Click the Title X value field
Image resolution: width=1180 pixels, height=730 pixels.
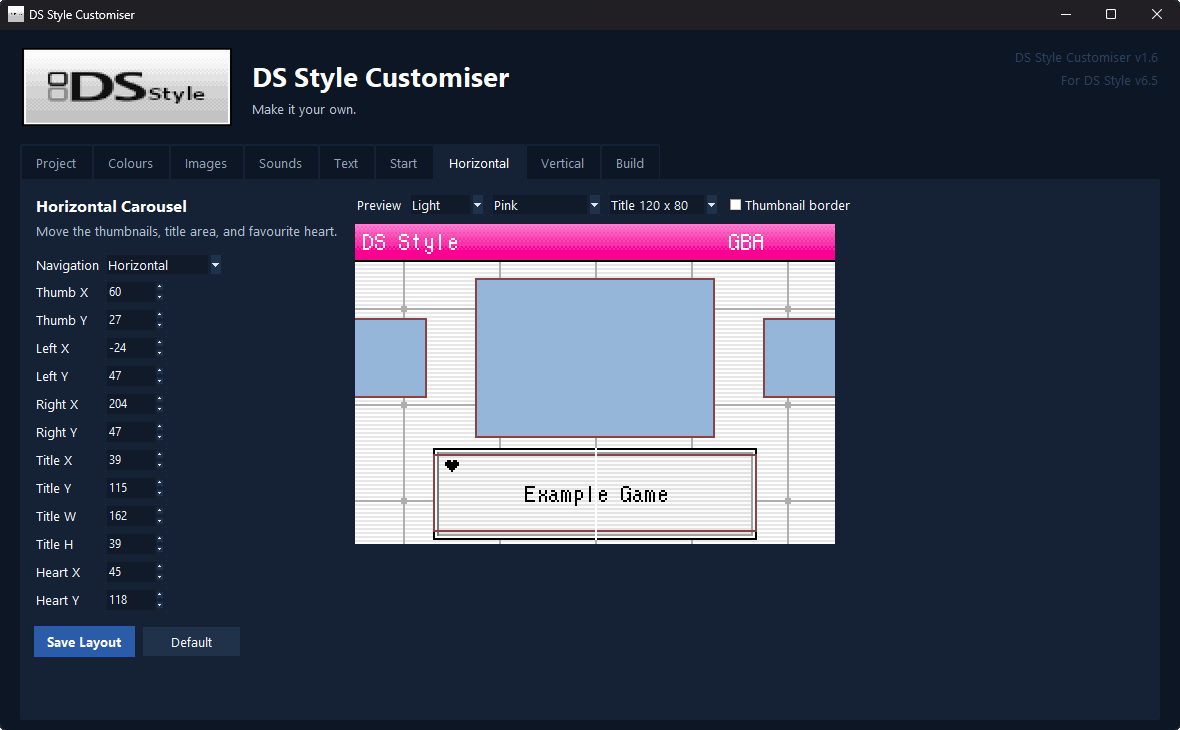(130, 460)
